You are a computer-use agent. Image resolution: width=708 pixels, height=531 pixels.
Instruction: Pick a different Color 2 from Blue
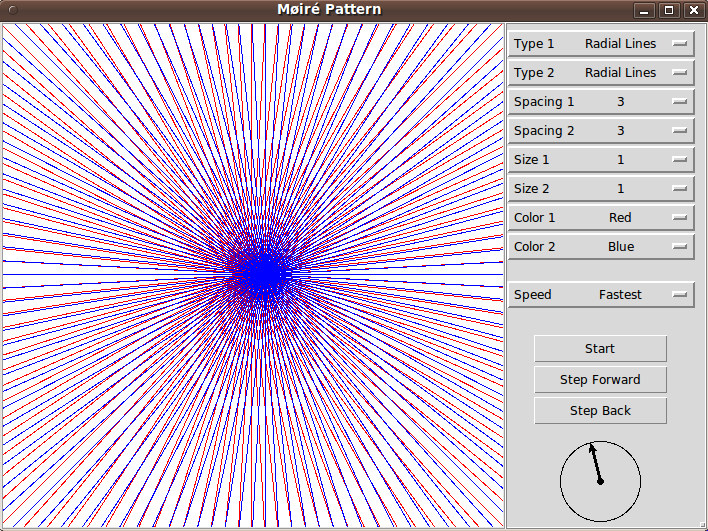pos(601,247)
